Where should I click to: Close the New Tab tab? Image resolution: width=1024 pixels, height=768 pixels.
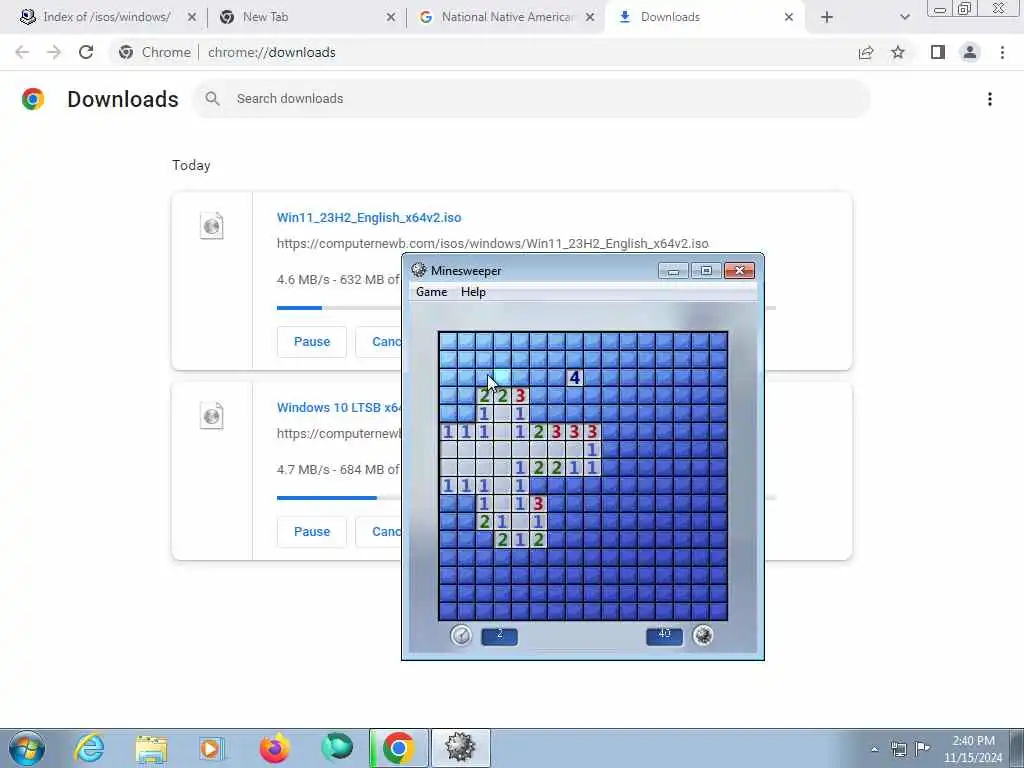tap(391, 17)
